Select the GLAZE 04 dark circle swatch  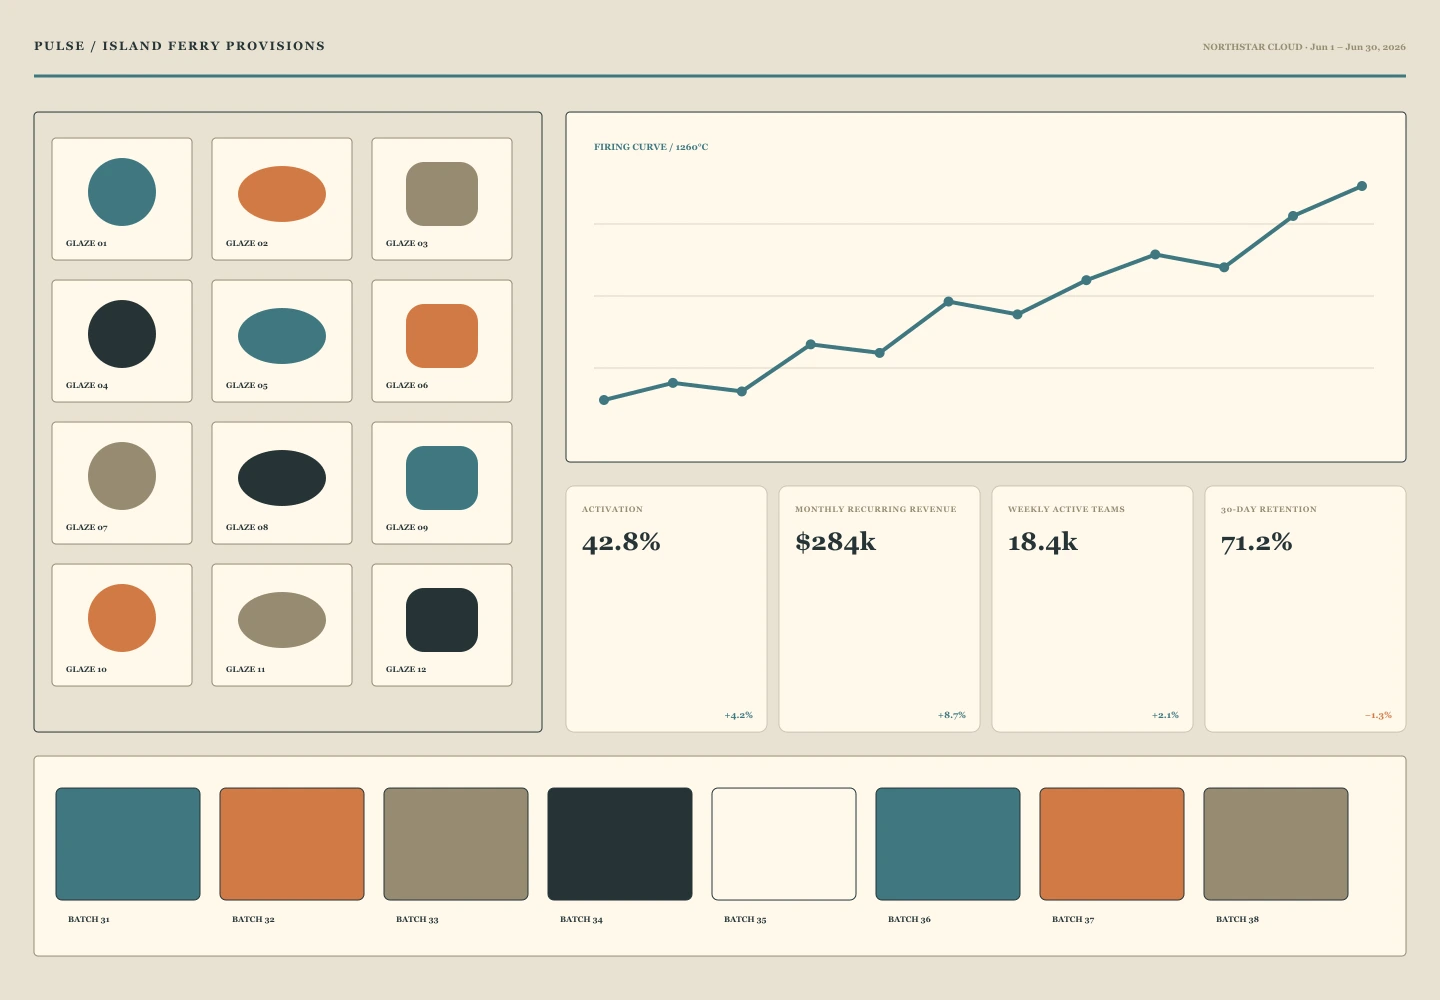(x=122, y=334)
